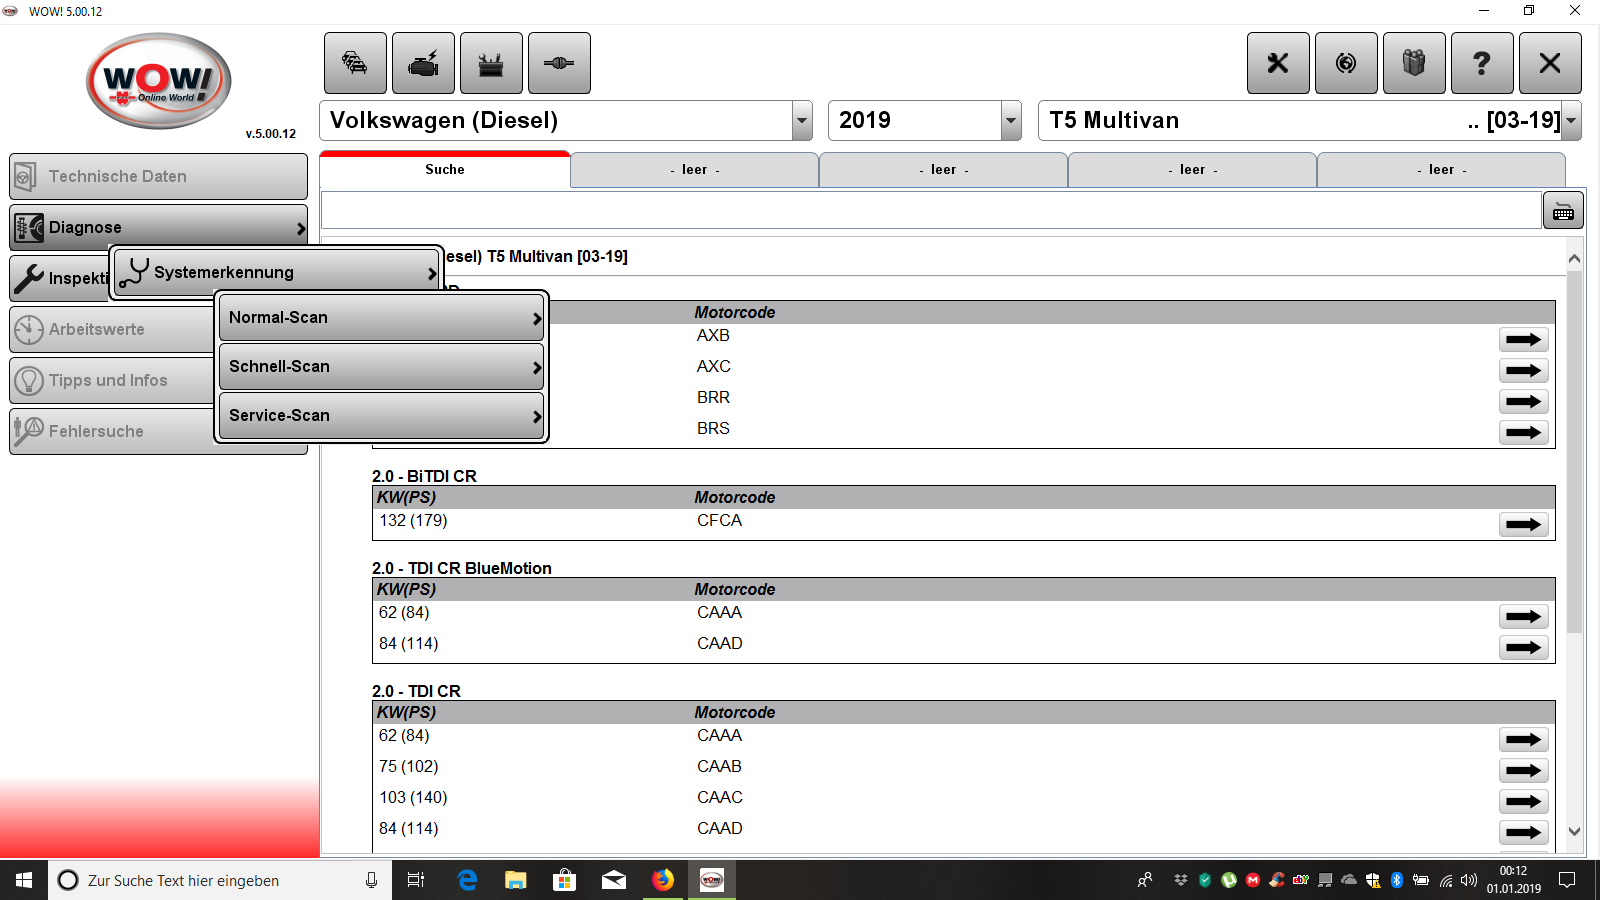Click the 2.0 - BiTDI CR heading
Image resolution: width=1600 pixels, height=900 pixels.
tap(424, 476)
